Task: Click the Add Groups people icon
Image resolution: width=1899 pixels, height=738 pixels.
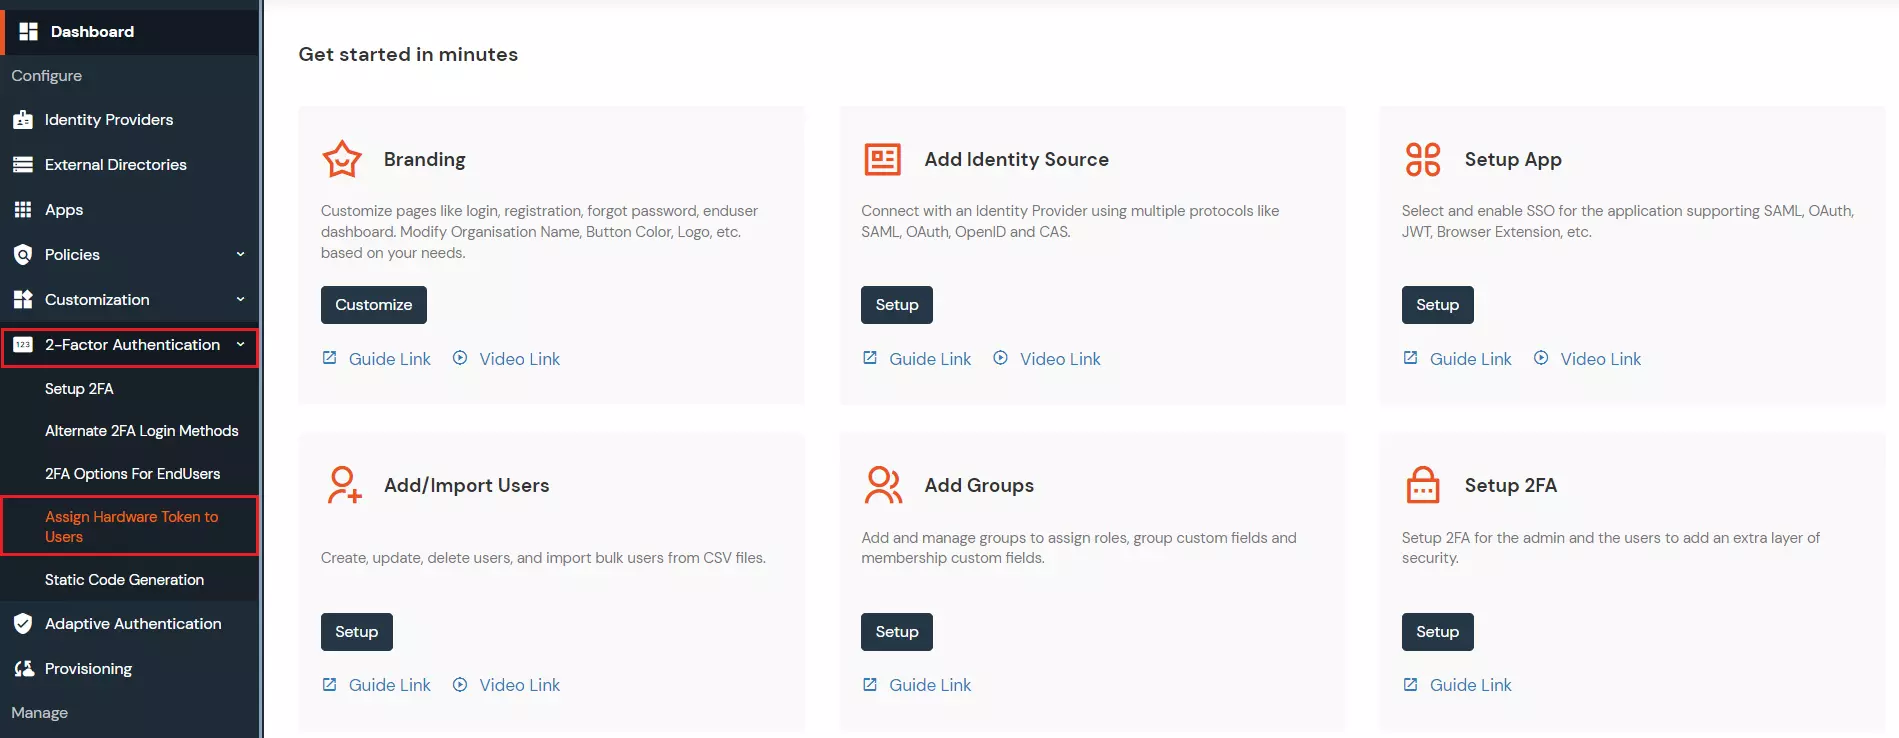Action: (883, 485)
